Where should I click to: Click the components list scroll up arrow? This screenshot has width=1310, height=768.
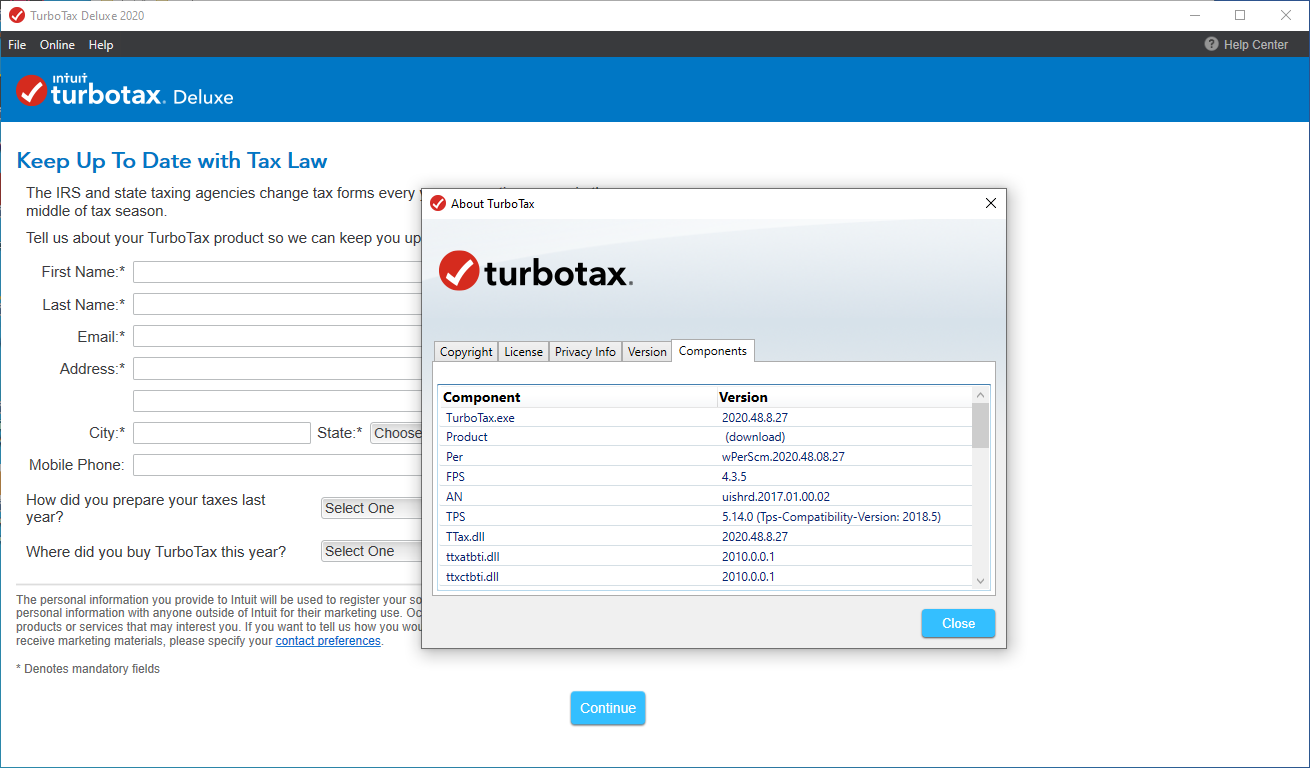click(980, 395)
